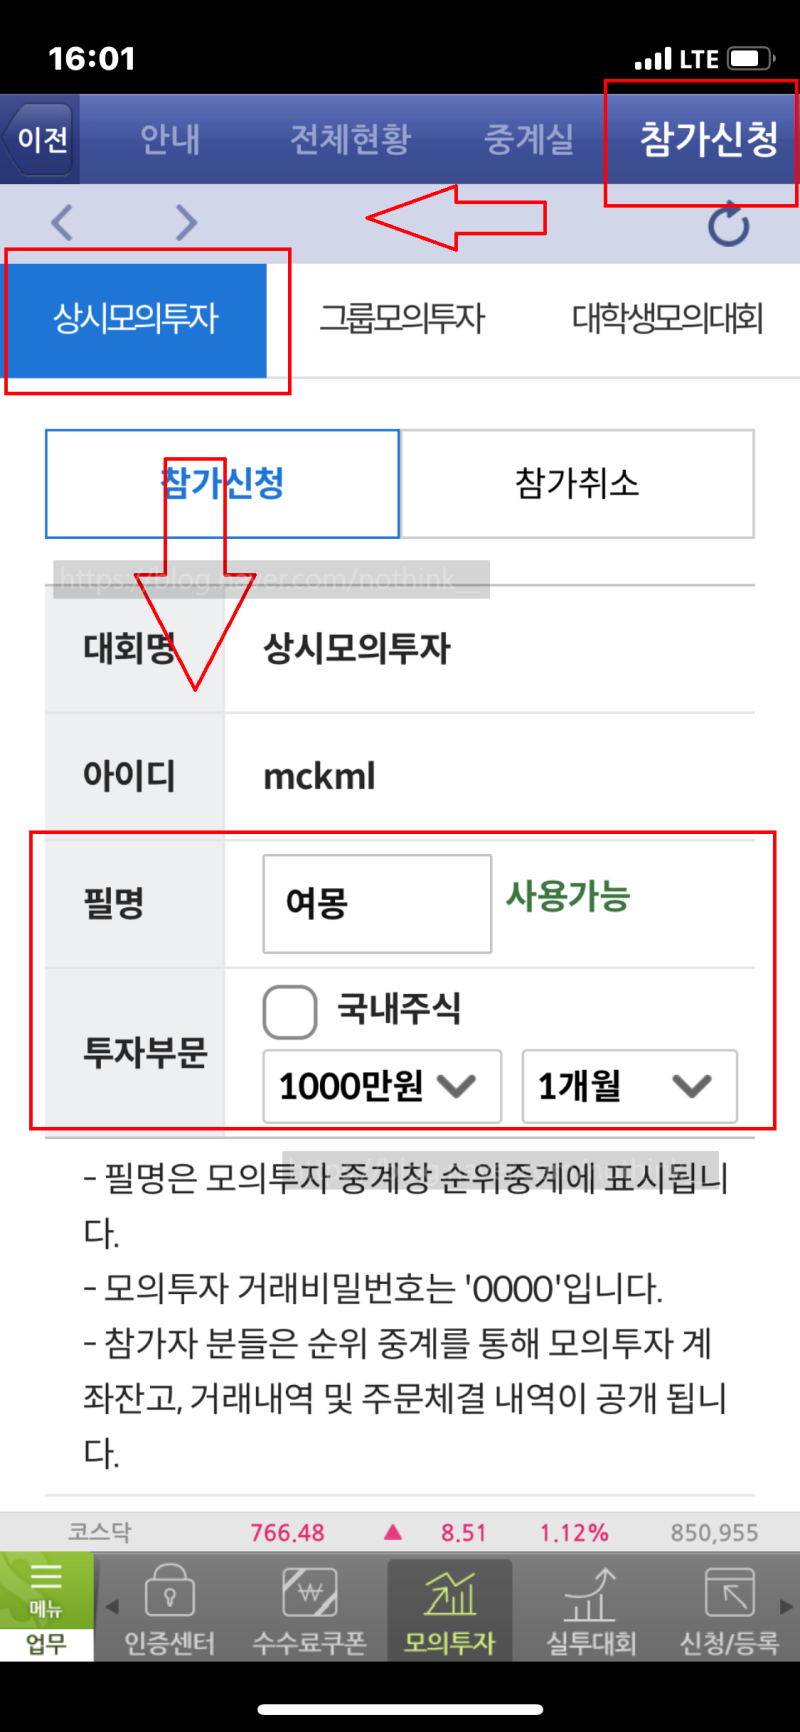This screenshot has height=1732, width=800.
Task: Enable the 국내주식 checkbox
Action: point(289,1011)
